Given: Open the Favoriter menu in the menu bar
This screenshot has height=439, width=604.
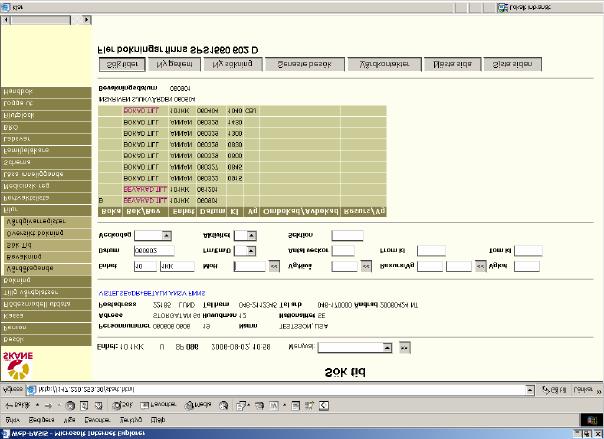Looking at the screenshot, I should pos(97,420).
